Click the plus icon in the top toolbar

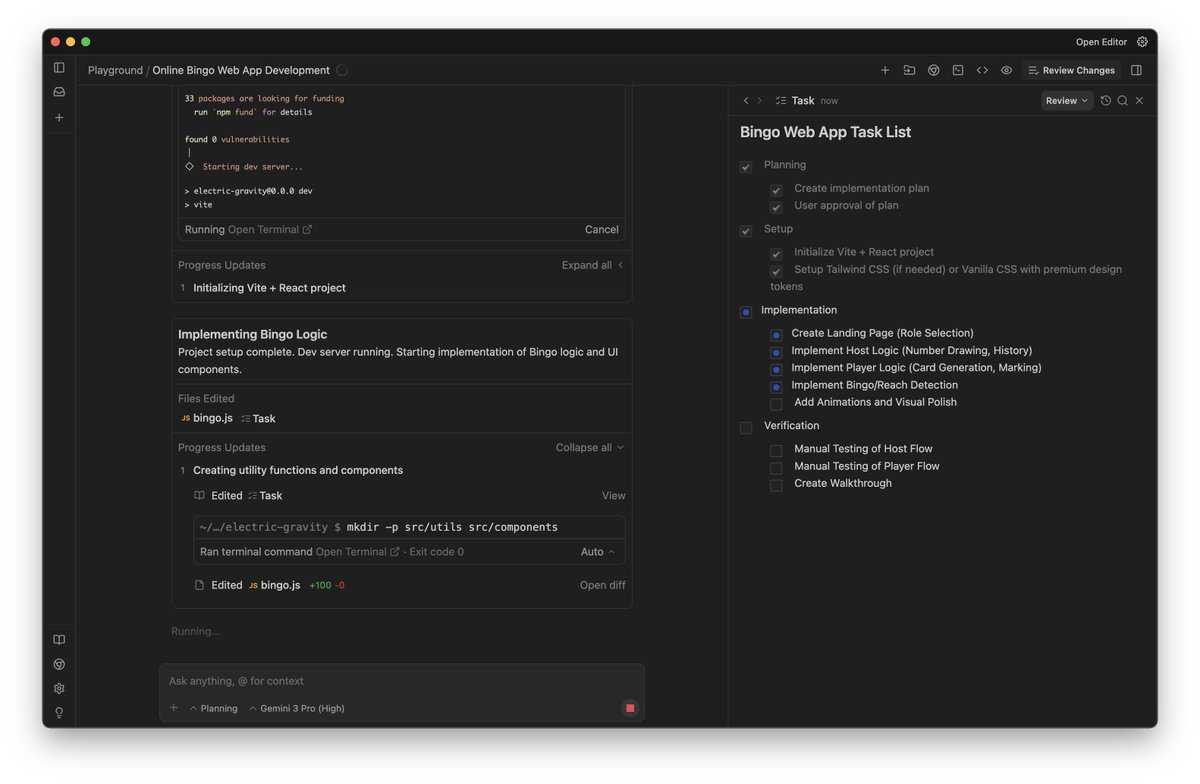pos(885,70)
